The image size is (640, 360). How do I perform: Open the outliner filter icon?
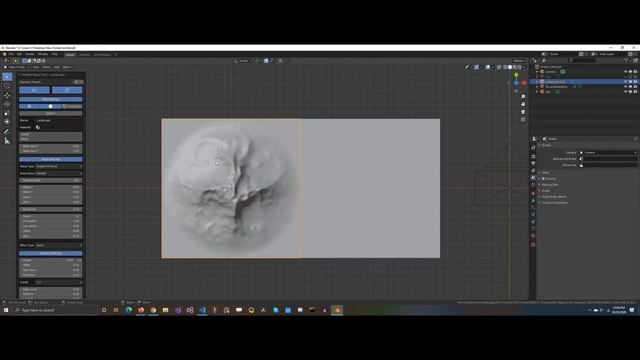[x=627, y=60]
